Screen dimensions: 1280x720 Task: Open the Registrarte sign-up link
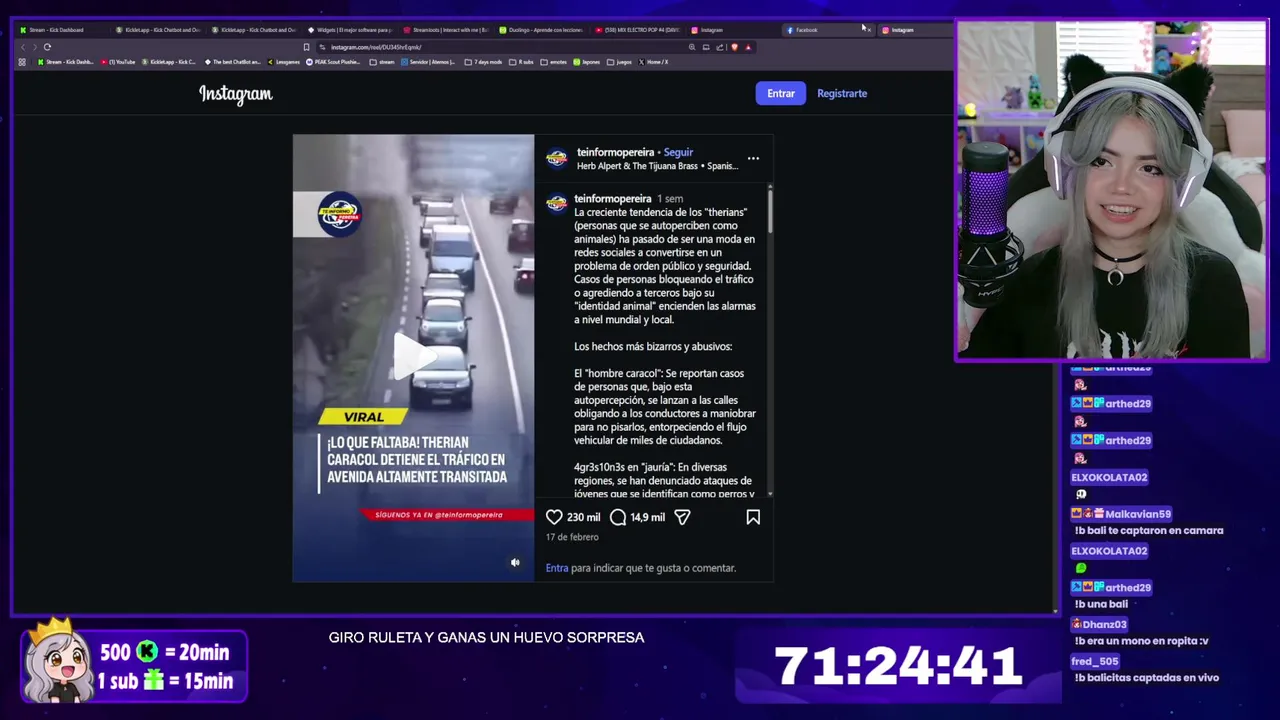842,93
